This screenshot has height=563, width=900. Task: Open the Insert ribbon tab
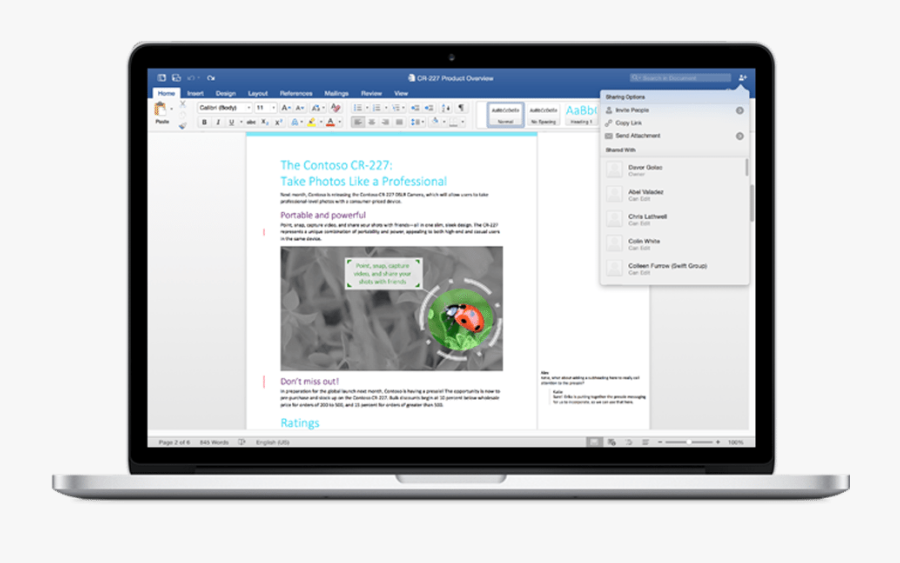point(195,93)
